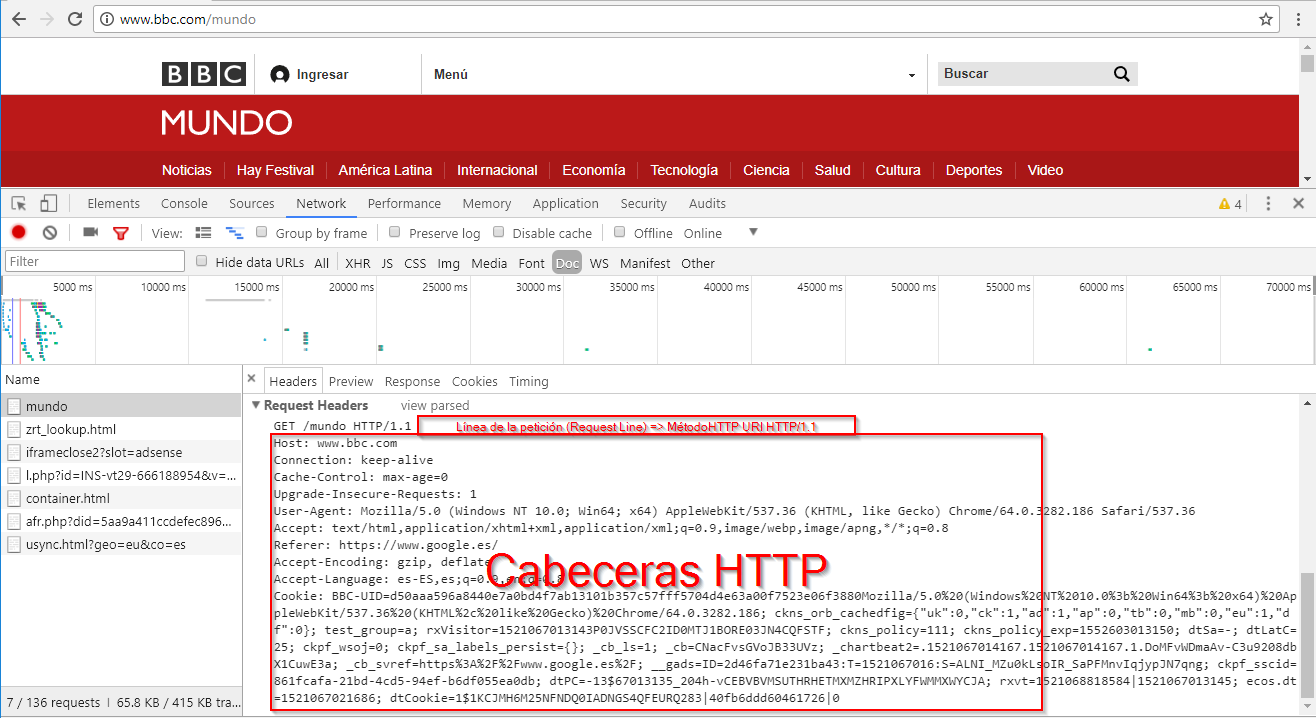Collapse the Request Headers section
This screenshot has height=718, width=1316.
[x=256, y=406]
